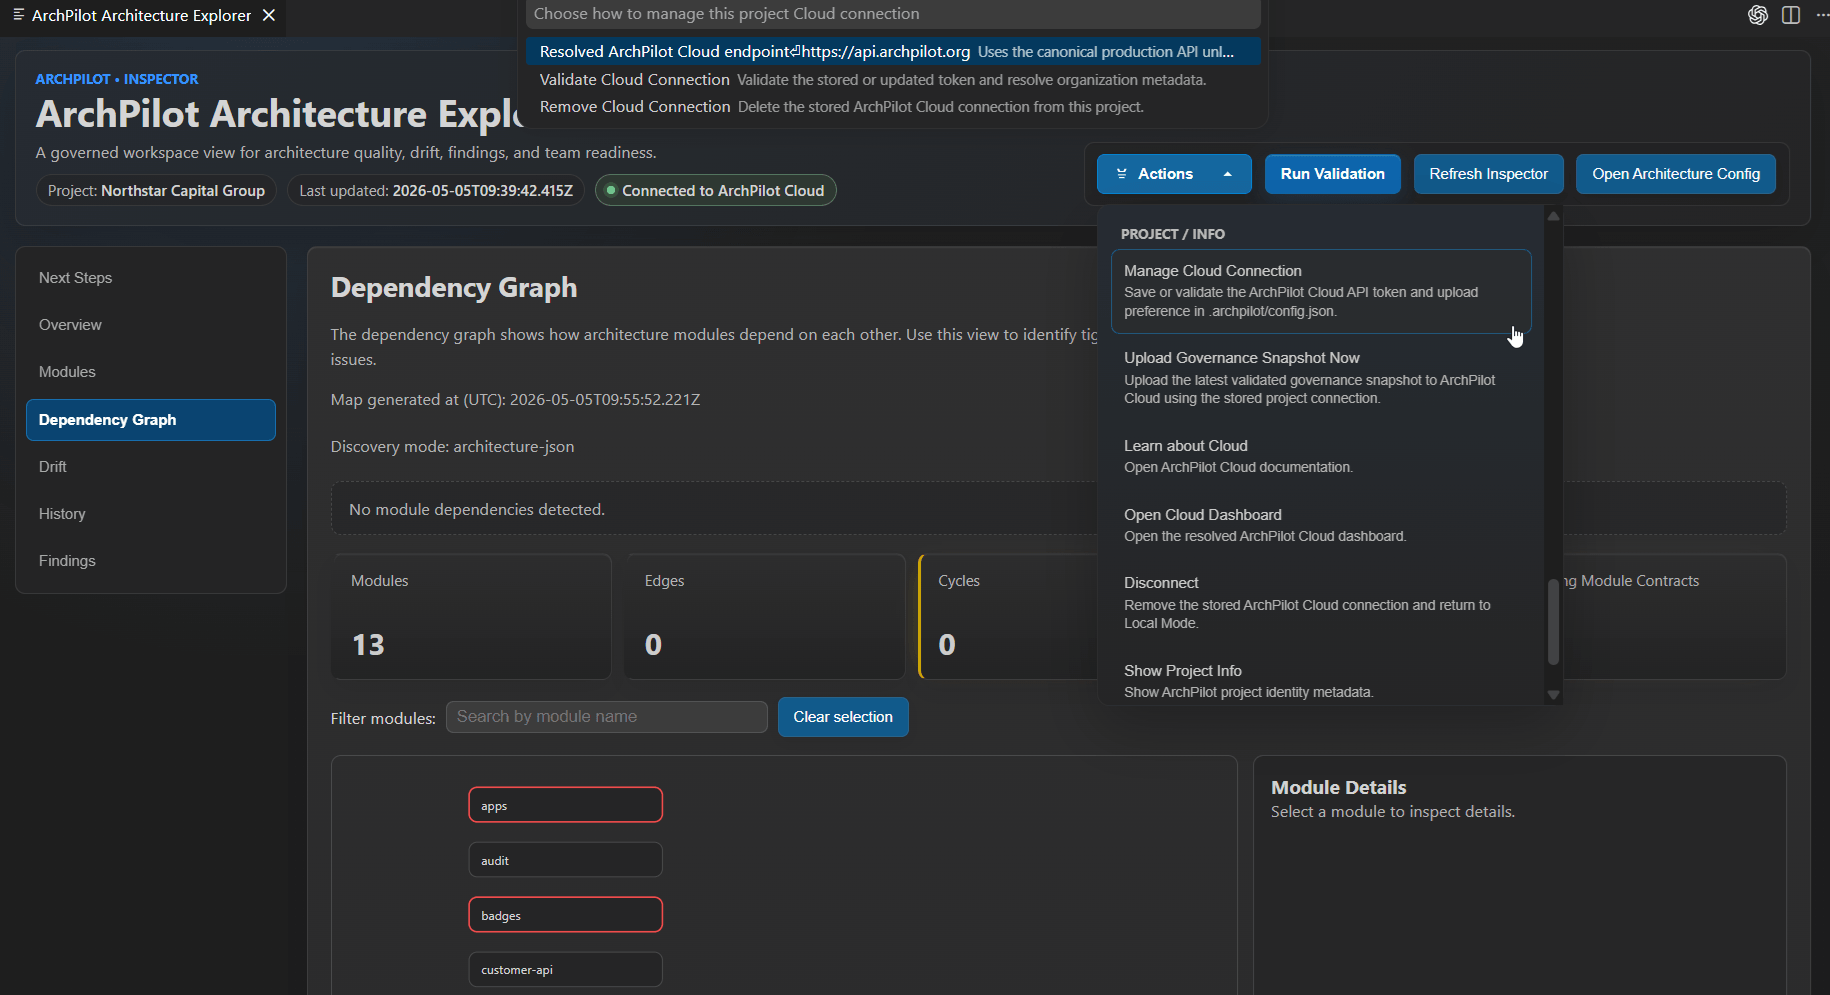The image size is (1830, 995).
Task: Click the quick pick input field
Action: click(893, 14)
